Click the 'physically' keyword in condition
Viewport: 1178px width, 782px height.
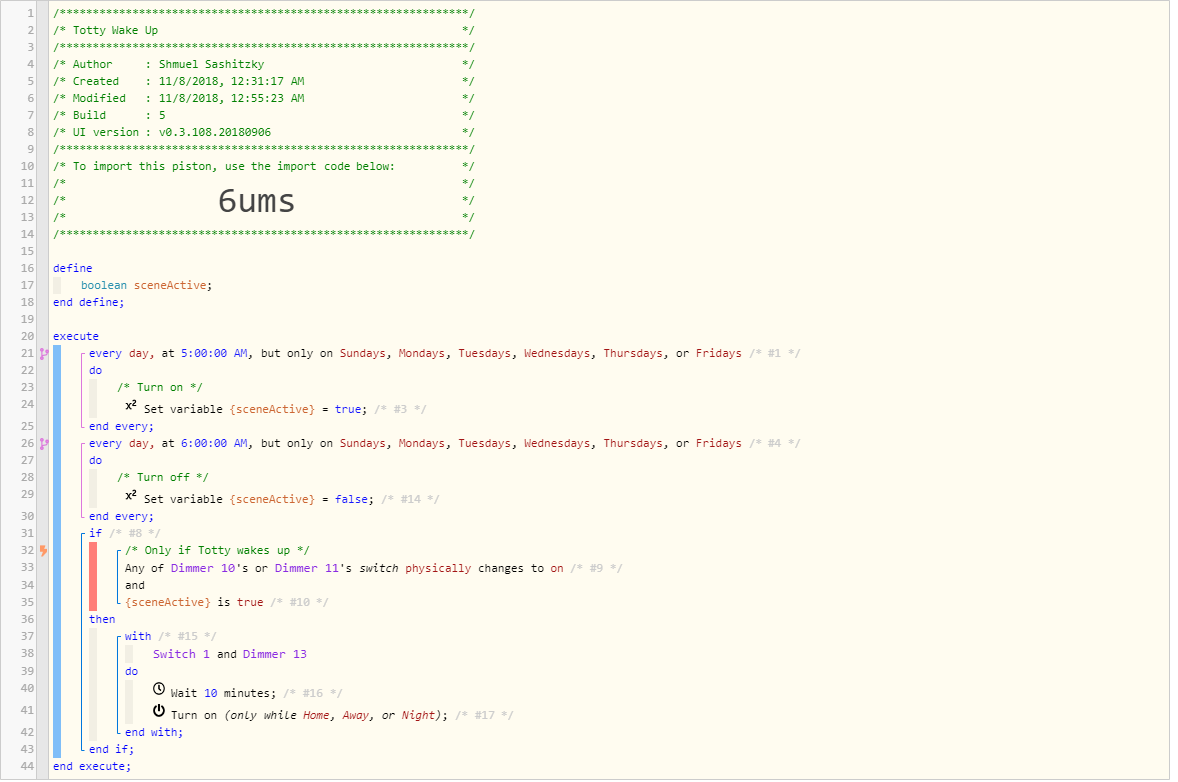(438, 569)
